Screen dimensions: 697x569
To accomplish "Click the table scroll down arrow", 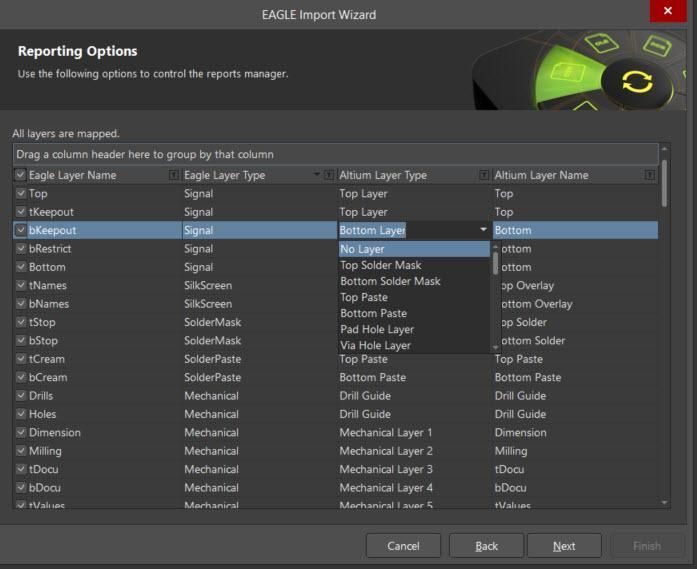I will (x=664, y=503).
